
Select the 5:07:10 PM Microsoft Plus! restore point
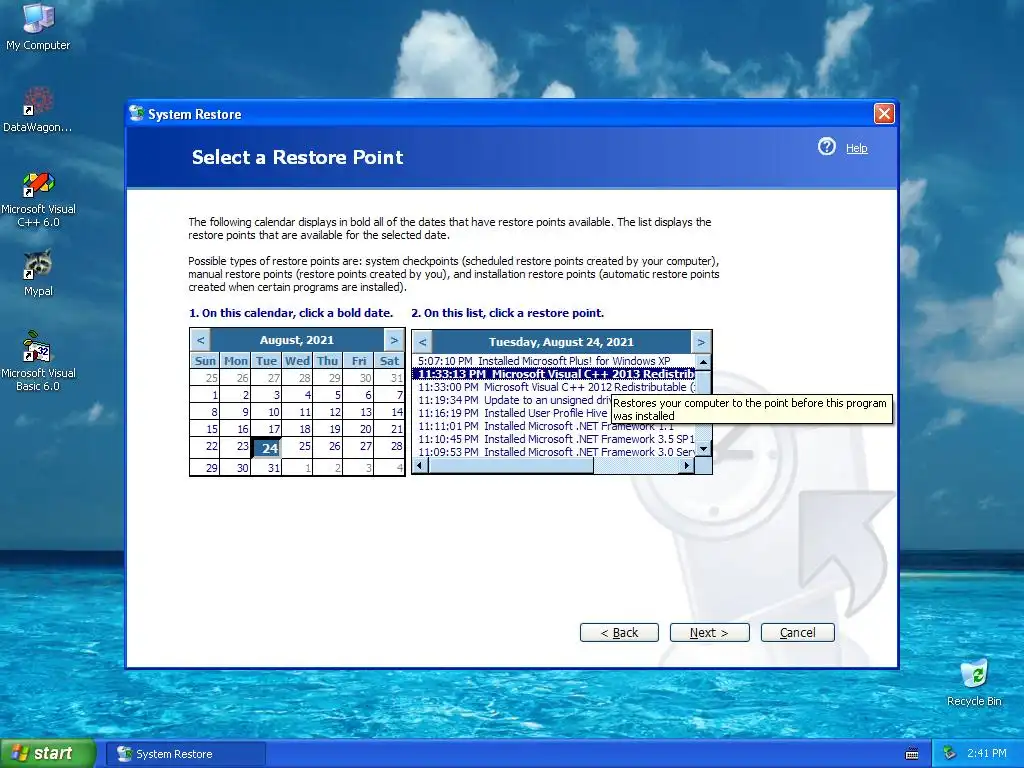554,361
